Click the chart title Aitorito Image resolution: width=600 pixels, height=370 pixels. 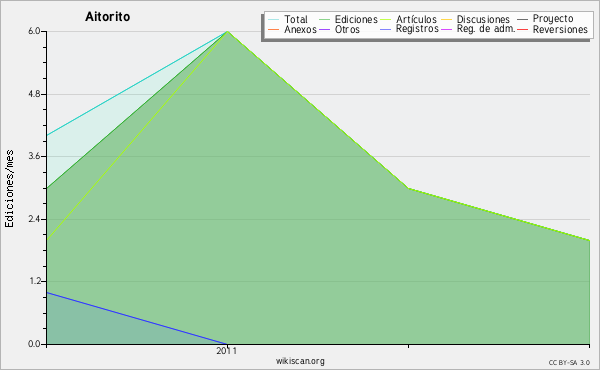point(108,17)
